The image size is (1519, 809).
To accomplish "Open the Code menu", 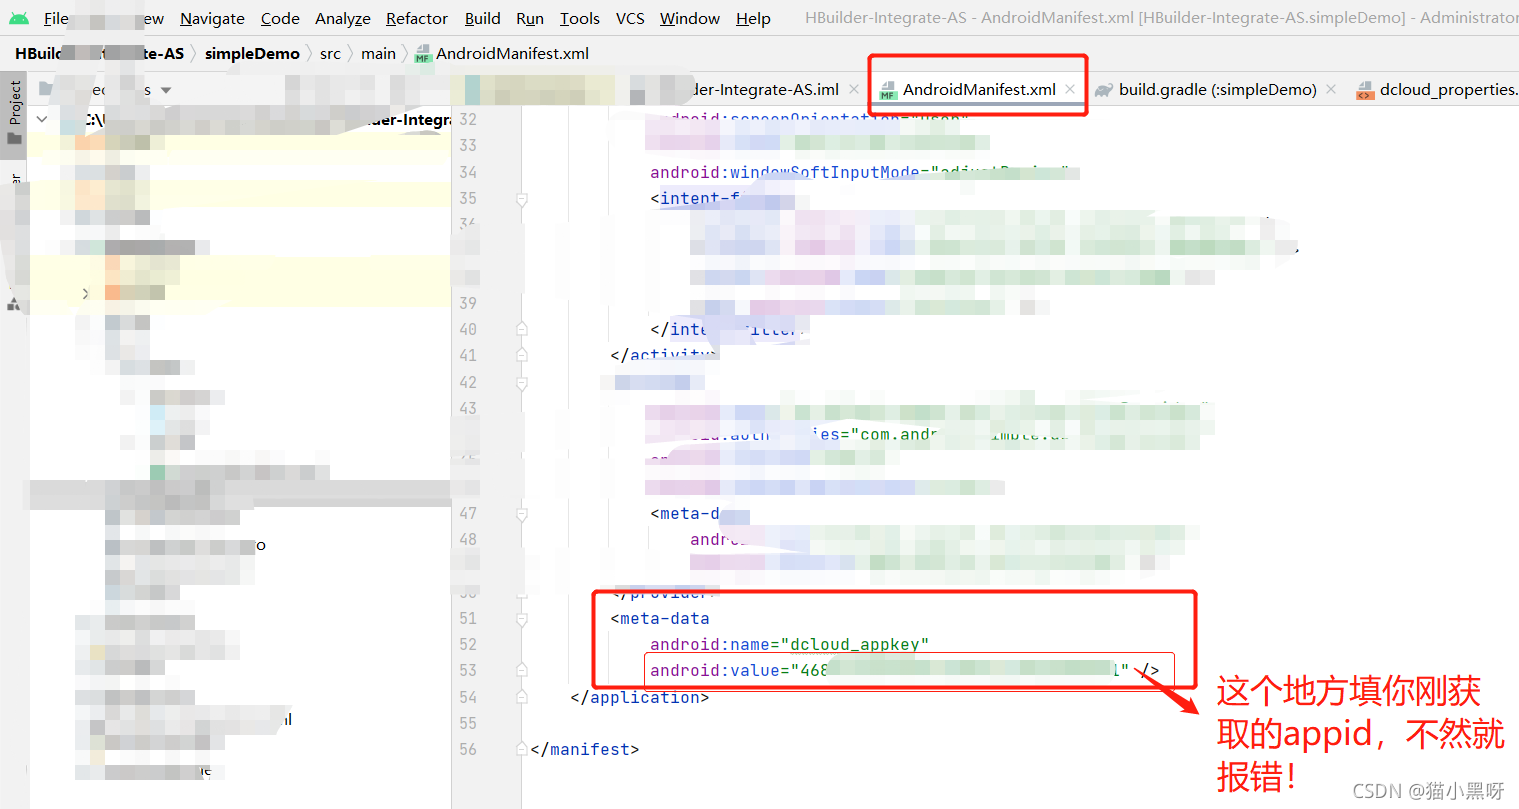I will (x=280, y=18).
